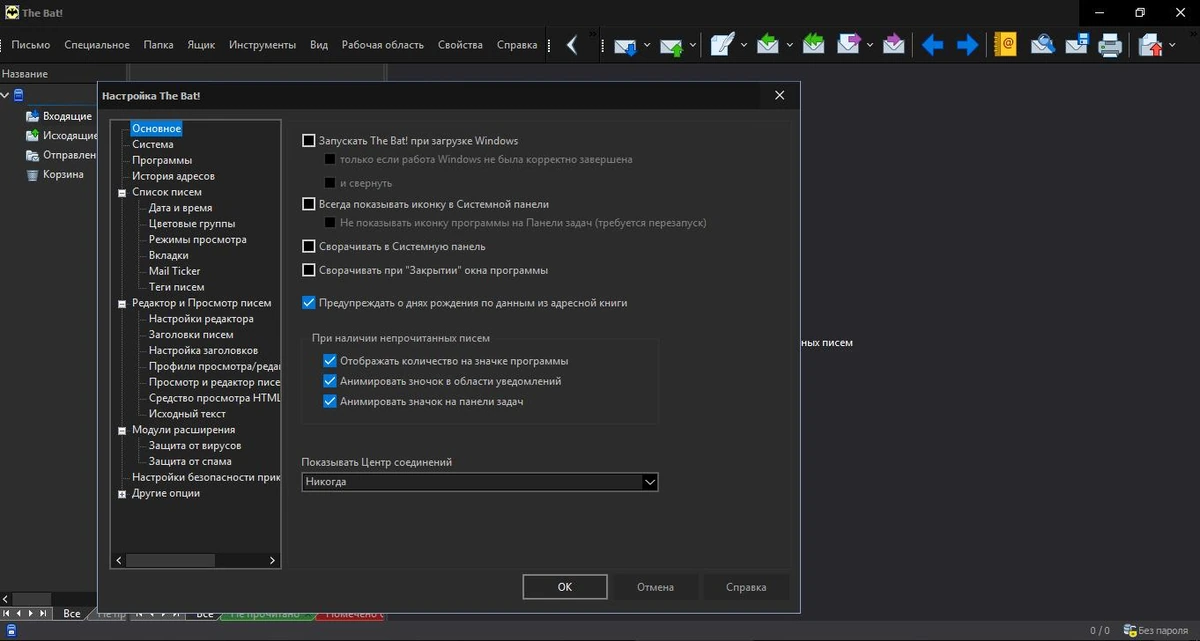Click the Отмена button

655,587
